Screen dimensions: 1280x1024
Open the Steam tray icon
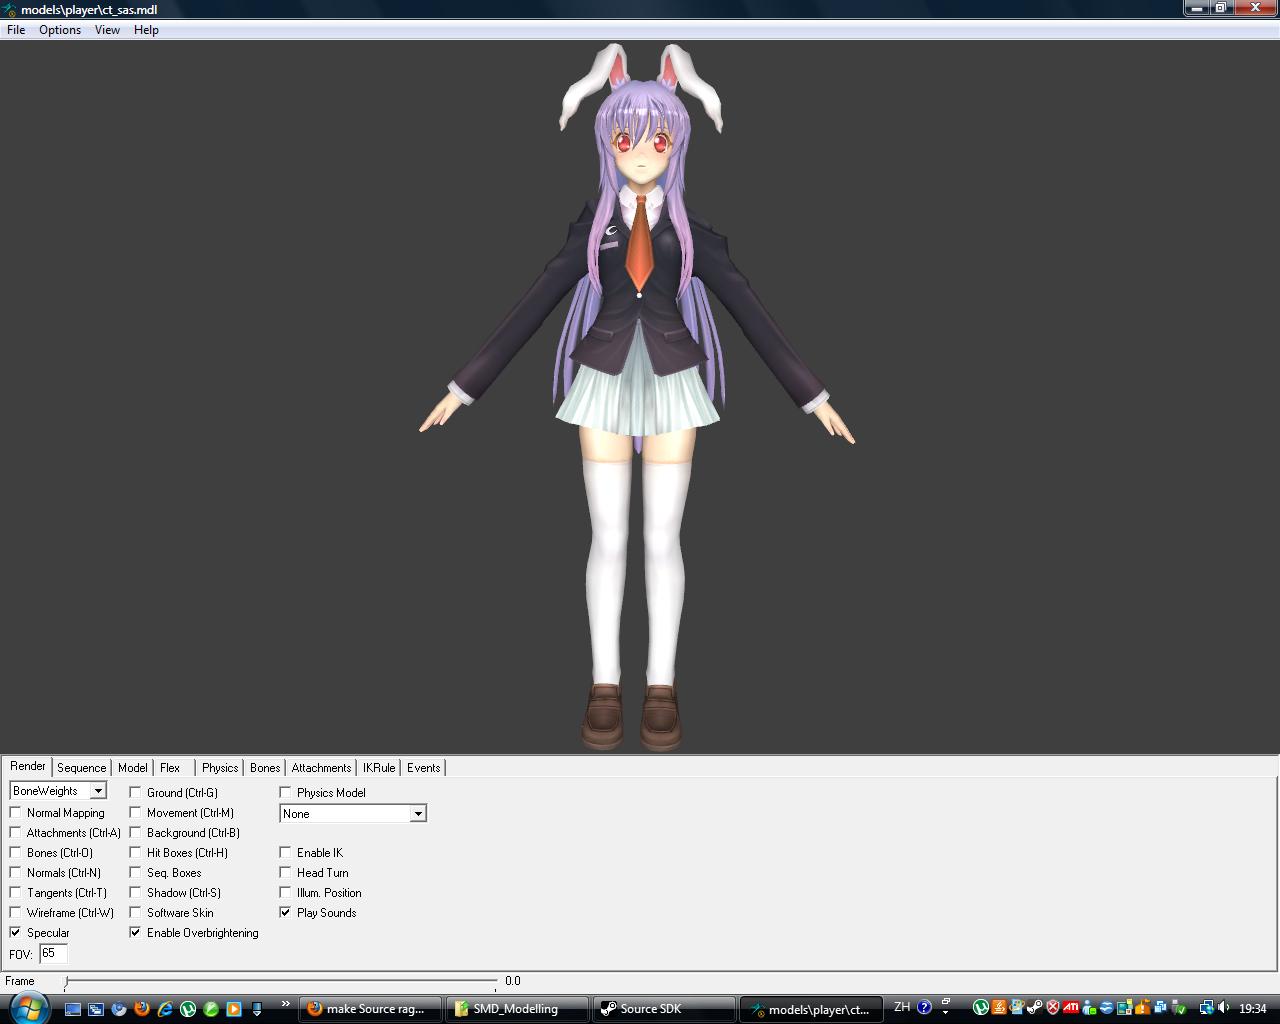(1034, 1007)
